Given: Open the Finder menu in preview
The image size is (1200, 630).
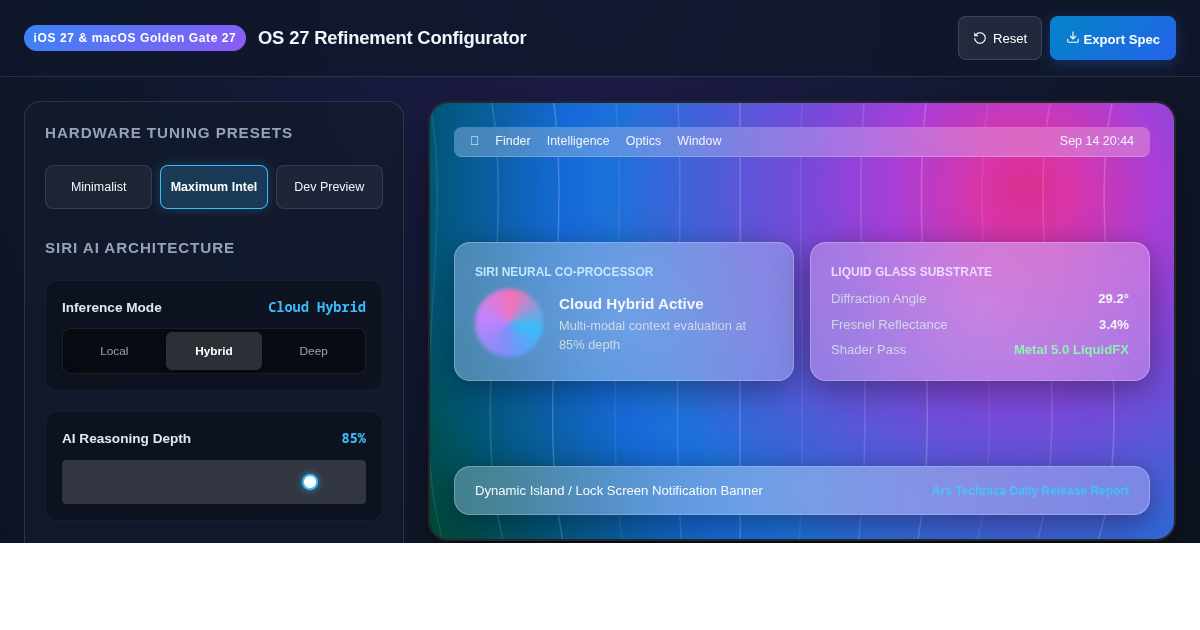Looking at the screenshot, I should [513, 141].
